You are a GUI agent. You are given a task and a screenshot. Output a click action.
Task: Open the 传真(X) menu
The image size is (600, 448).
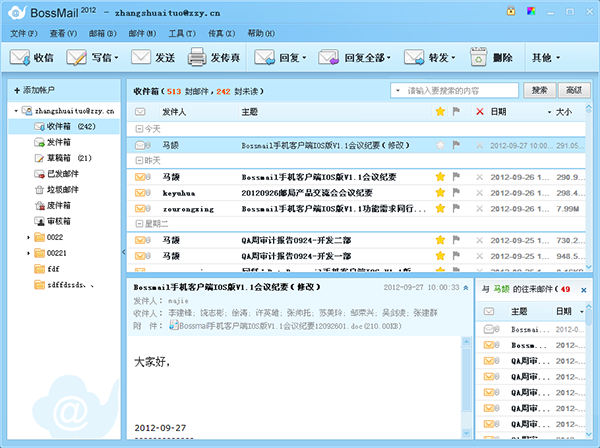tap(222, 34)
